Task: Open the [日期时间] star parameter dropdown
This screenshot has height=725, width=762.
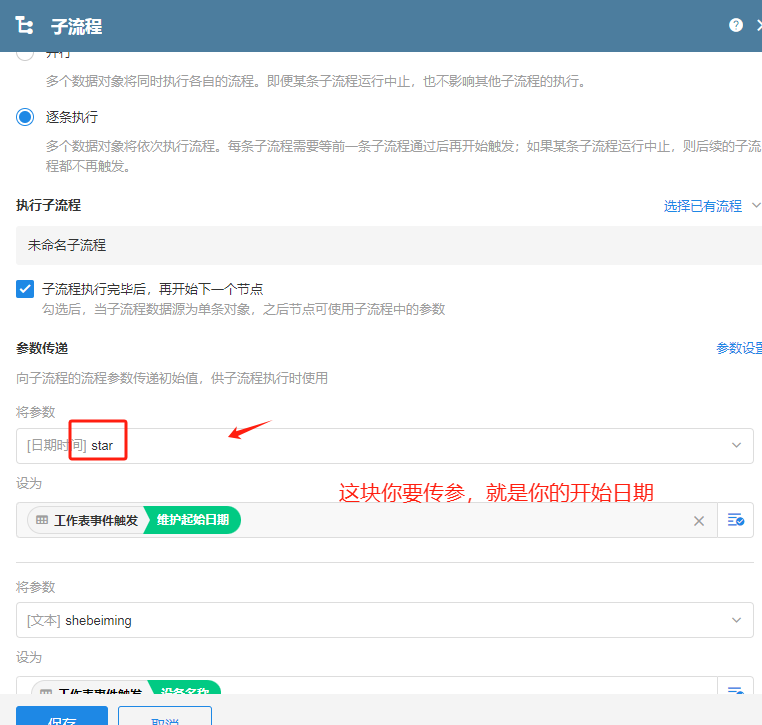Action: click(x=385, y=445)
